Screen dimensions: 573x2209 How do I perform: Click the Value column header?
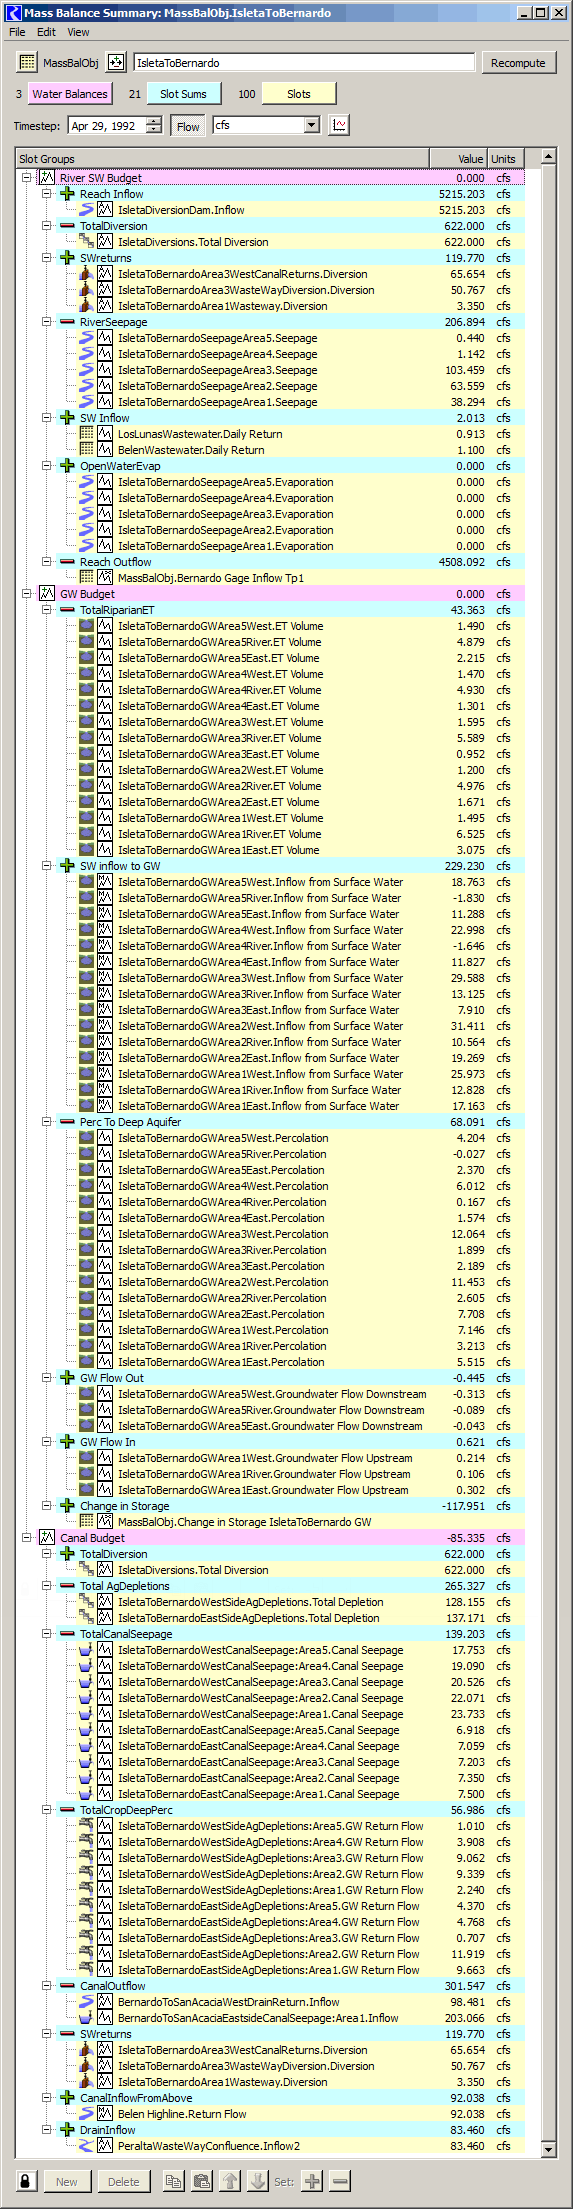[x=459, y=158]
